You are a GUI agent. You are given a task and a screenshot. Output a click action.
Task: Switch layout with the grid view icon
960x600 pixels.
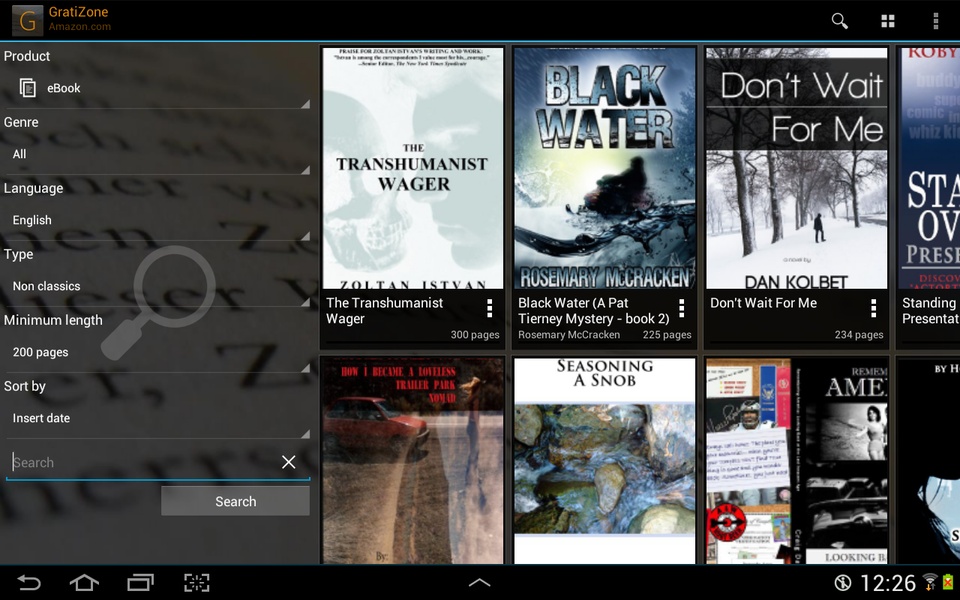(888, 21)
